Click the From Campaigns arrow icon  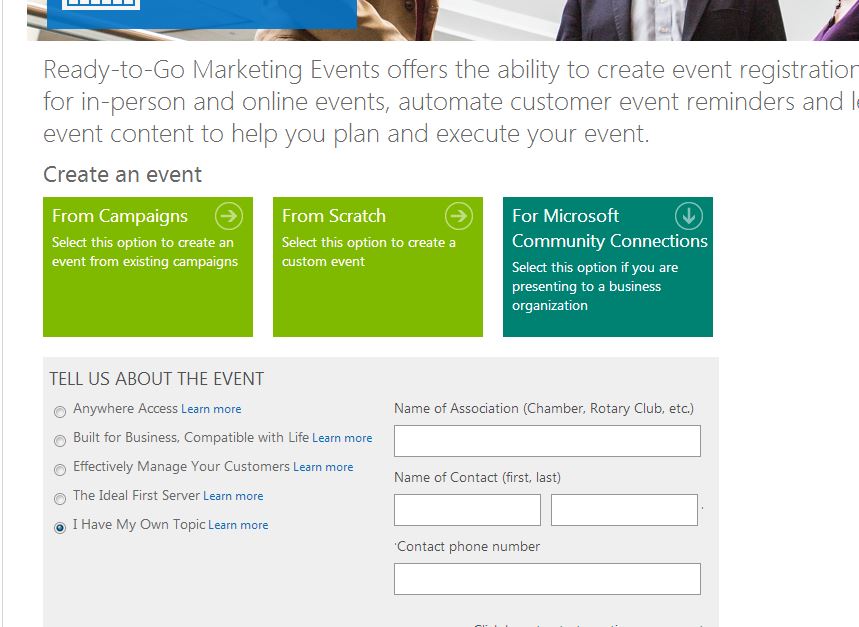(x=228, y=216)
